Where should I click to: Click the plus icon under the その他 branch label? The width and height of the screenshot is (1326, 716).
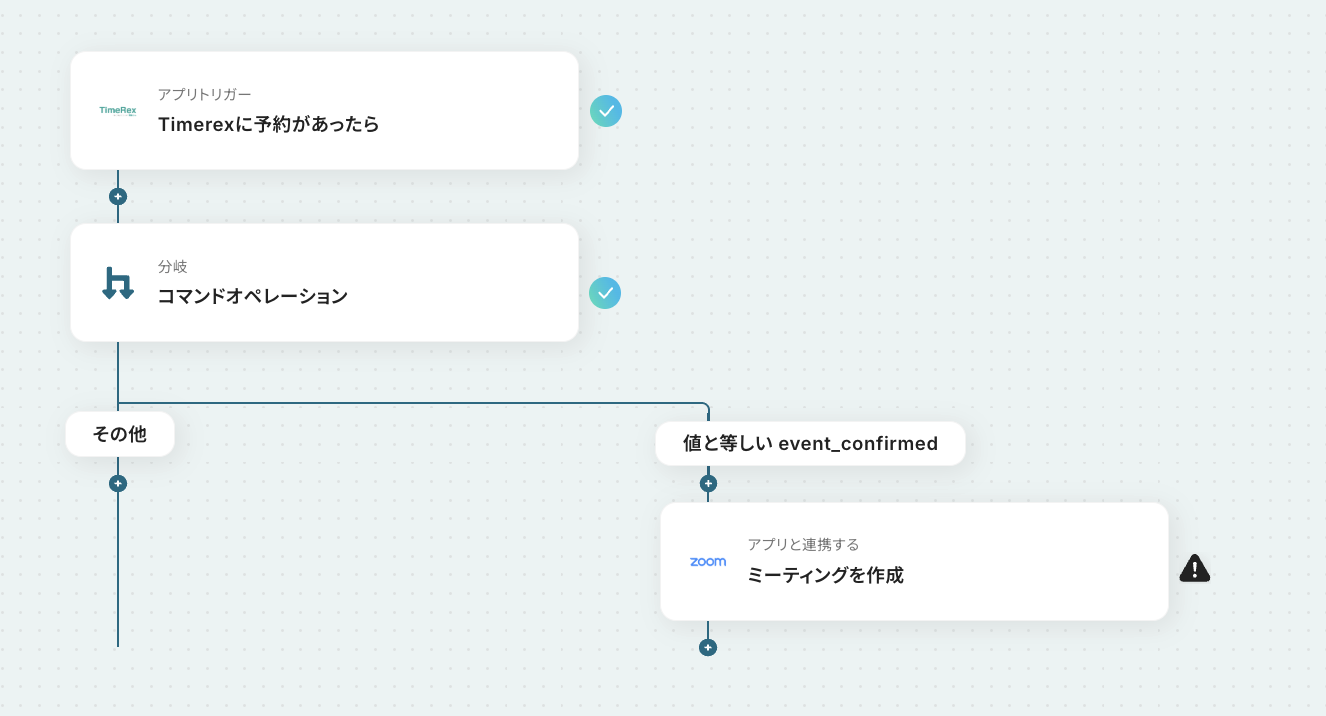(x=118, y=482)
